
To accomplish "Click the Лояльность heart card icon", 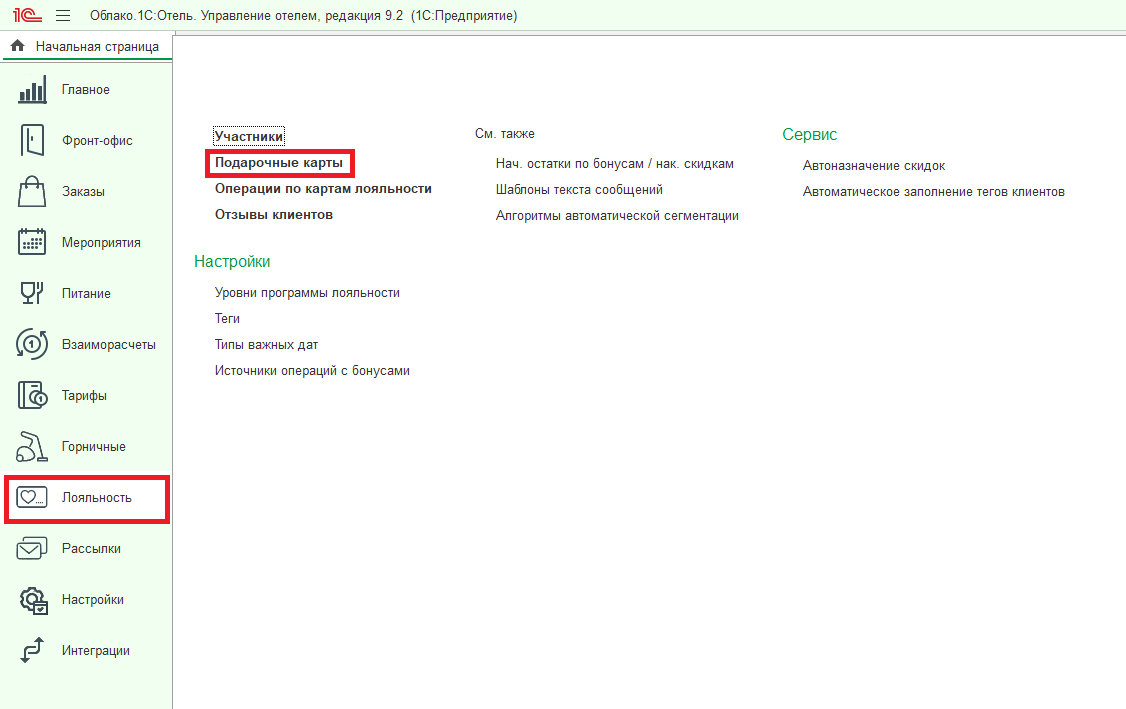I will [x=32, y=497].
